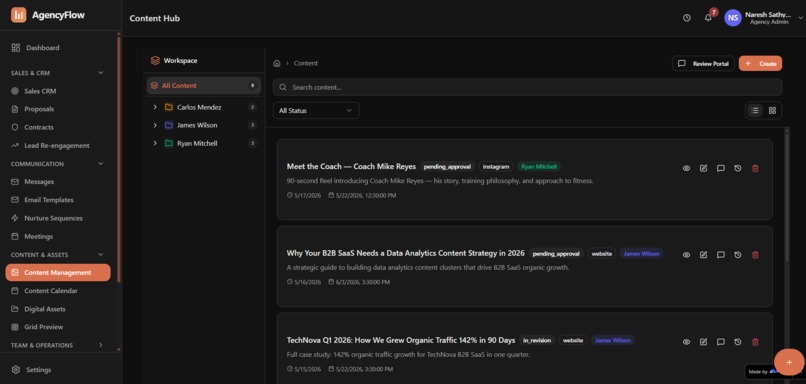View history of B2B SaaS Data Analytics item
This screenshot has width=806, height=384.
click(x=738, y=255)
